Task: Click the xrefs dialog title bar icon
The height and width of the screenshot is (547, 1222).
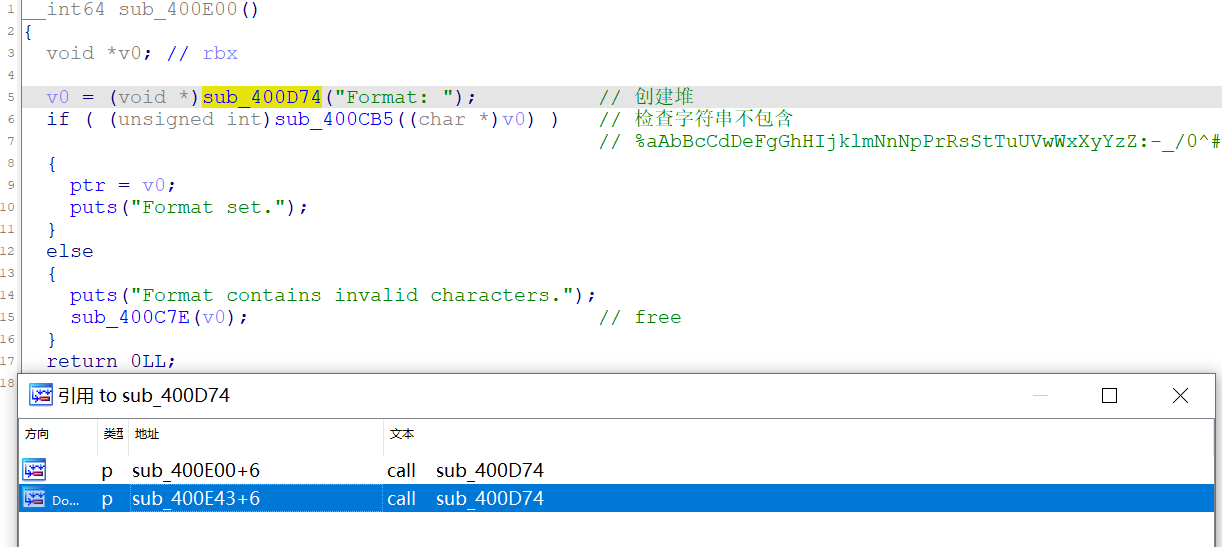Action: (x=40, y=395)
